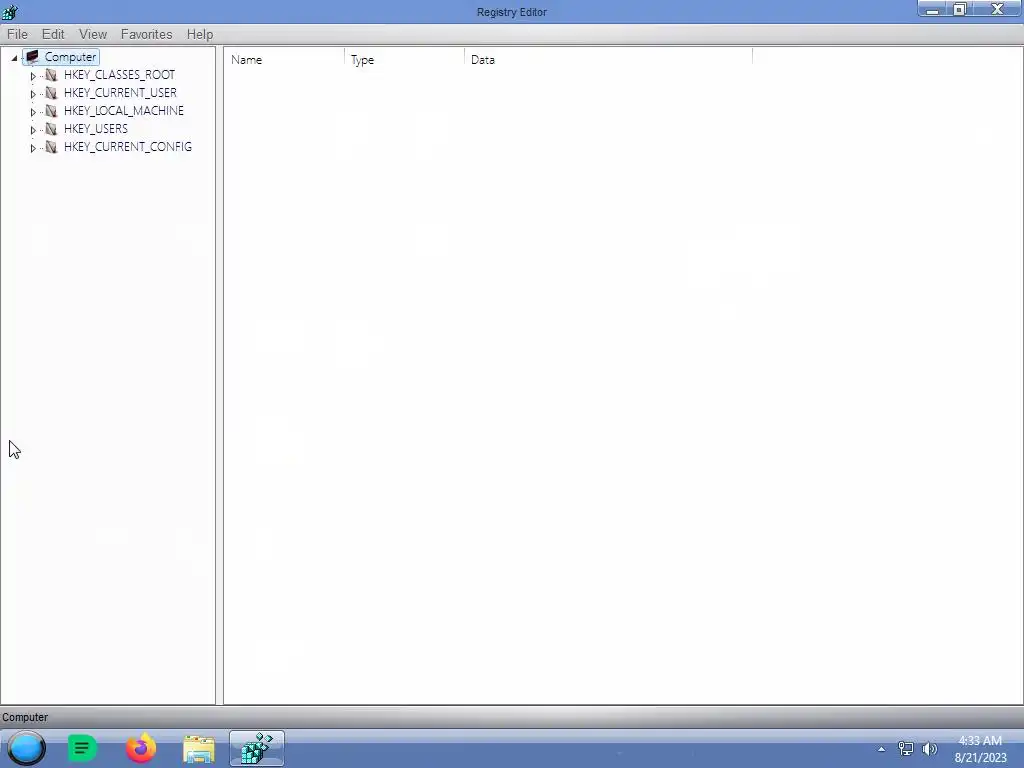Open File Explorer from taskbar
The width and height of the screenshot is (1024, 768).
coord(199,749)
